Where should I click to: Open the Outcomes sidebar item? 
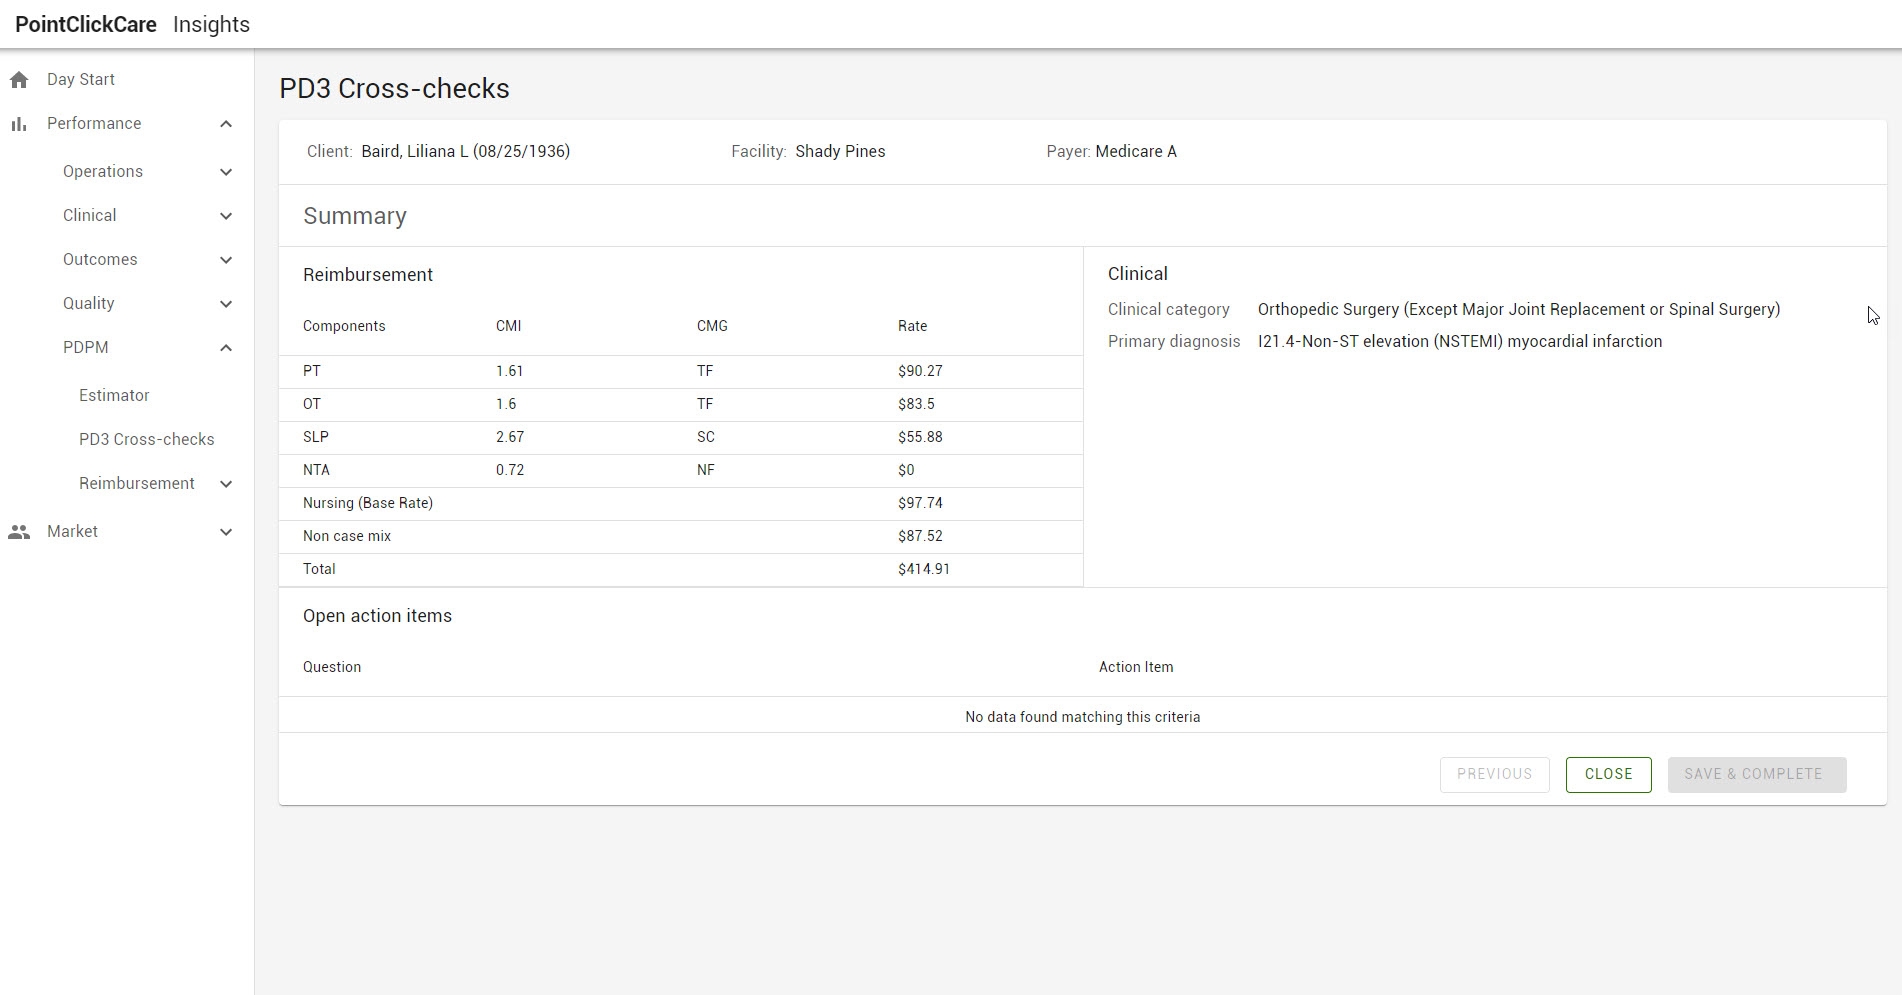tap(100, 259)
